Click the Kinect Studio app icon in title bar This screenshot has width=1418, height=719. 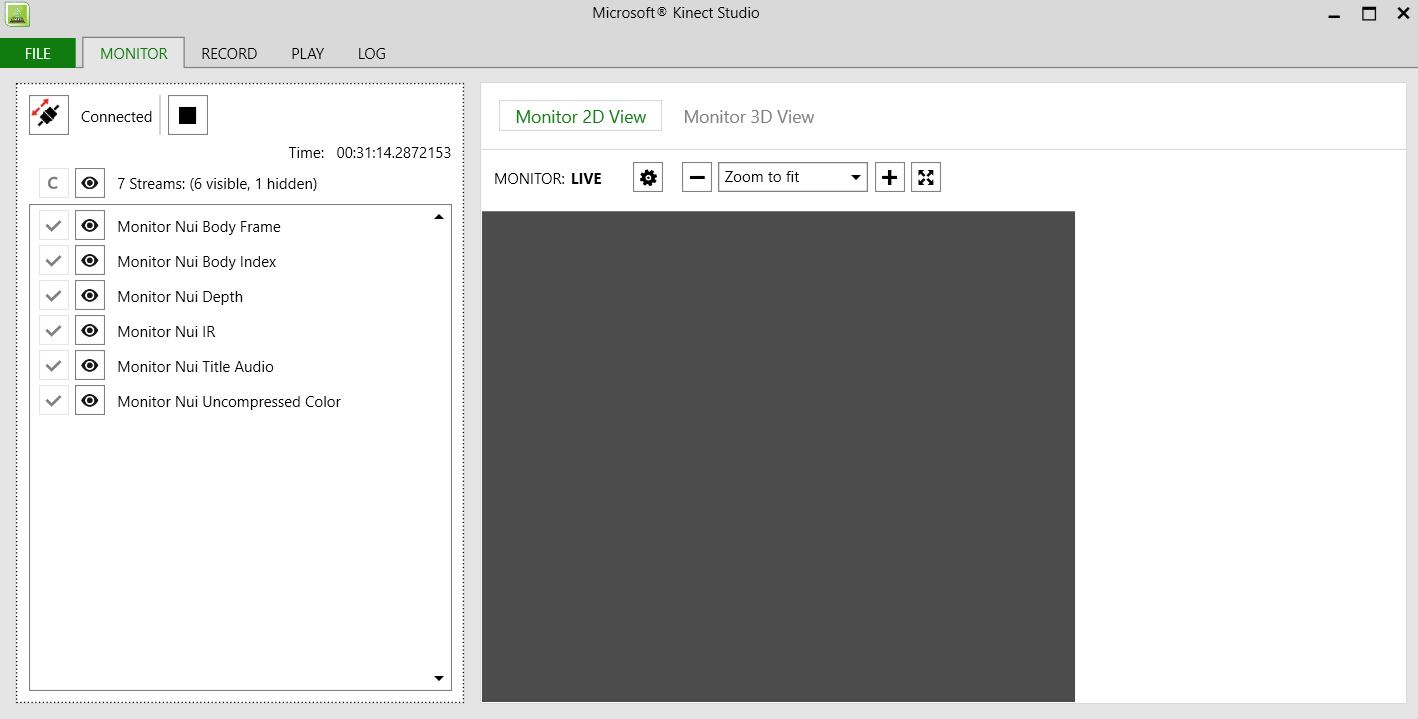pyautogui.click(x=17, y=14)
